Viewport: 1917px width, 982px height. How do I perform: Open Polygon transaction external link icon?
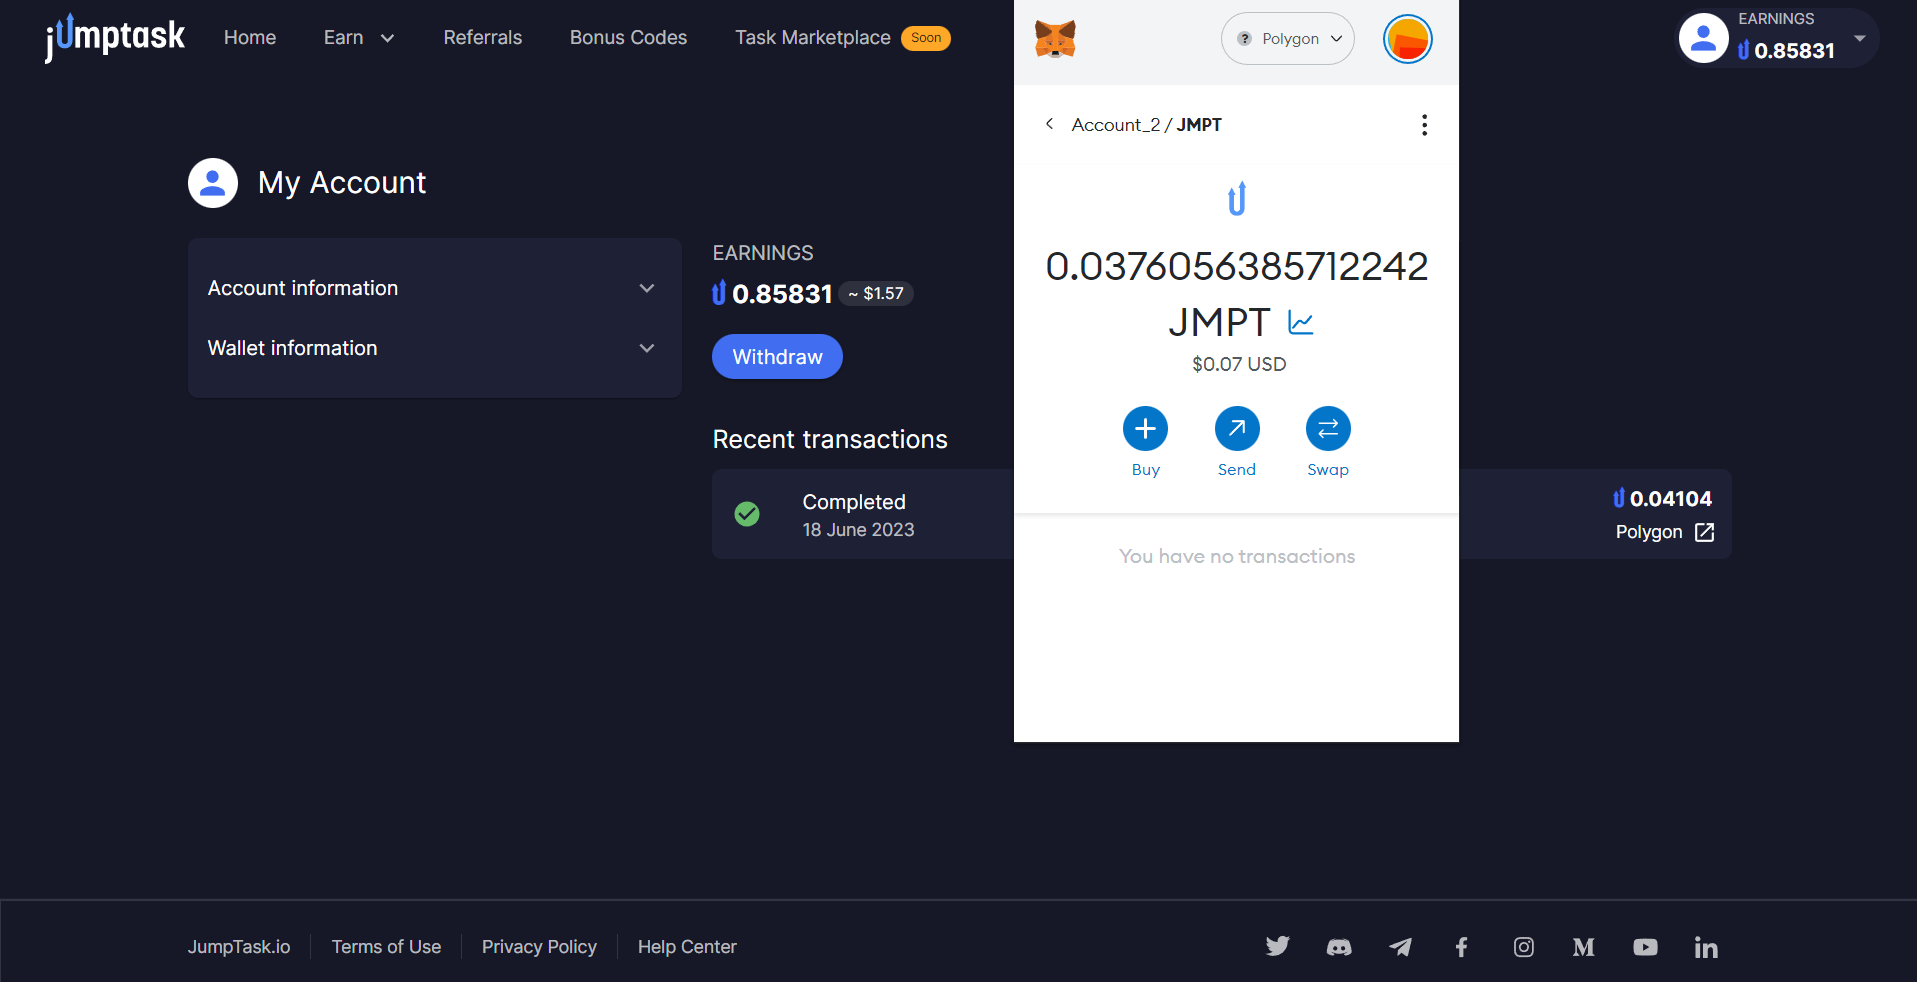pyautogui.click(x=1704, y=532)
